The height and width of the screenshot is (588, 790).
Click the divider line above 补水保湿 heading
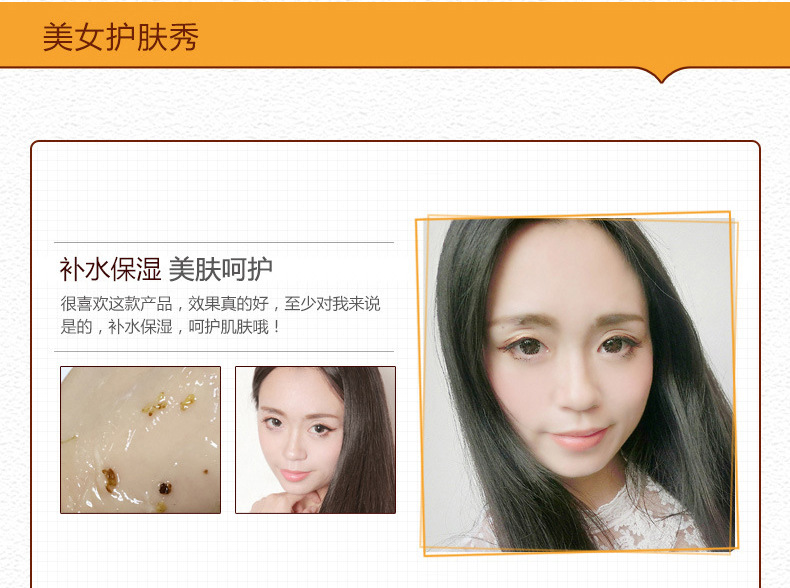click(x=224, y=242)
